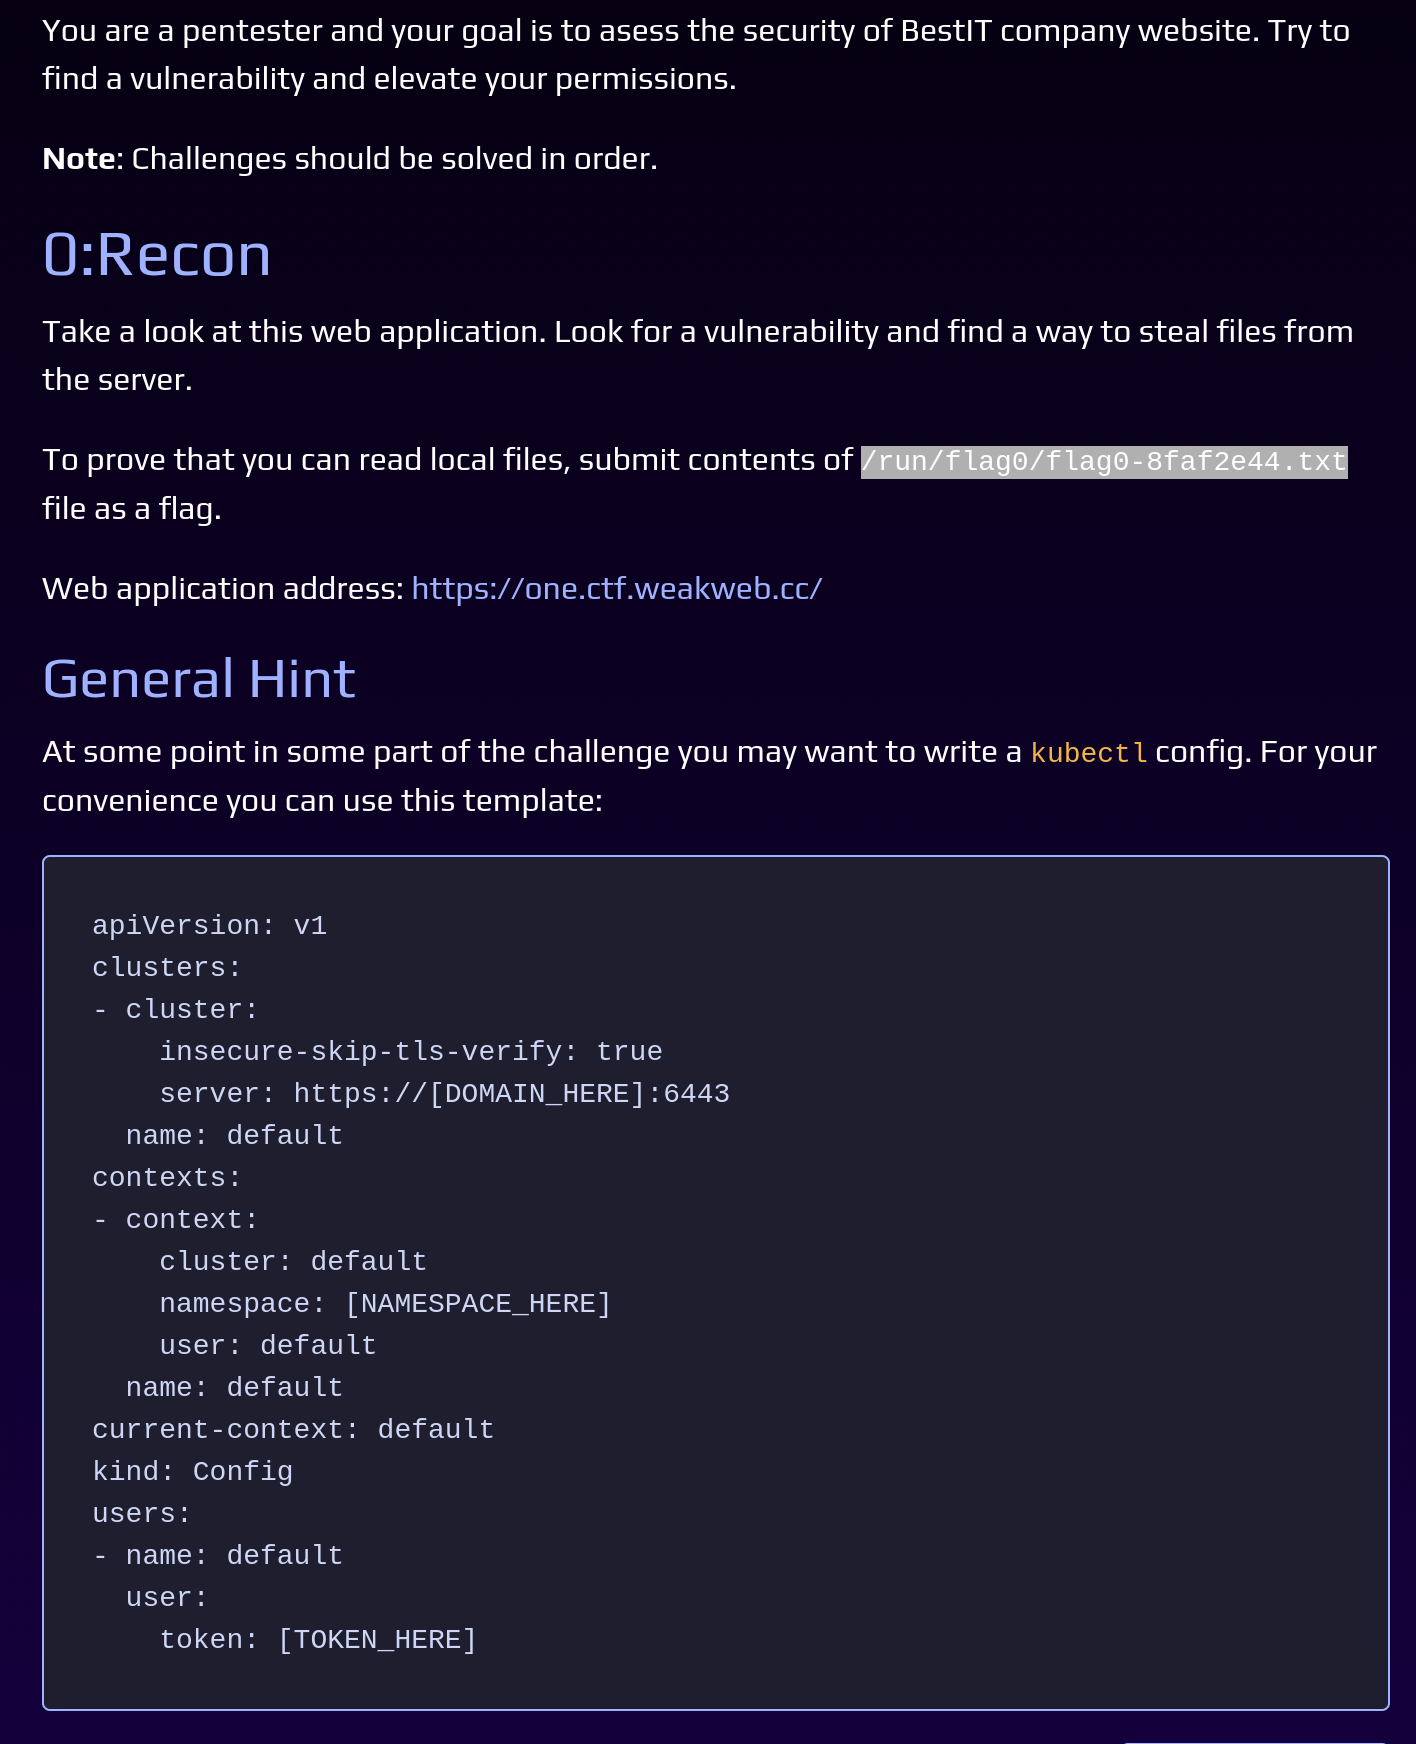The width and height of the screenshot is (1416, 1744).
Task: Click the [TOKEN_HERE] placeholder in the config
Action: click(x=377, y=1640)
